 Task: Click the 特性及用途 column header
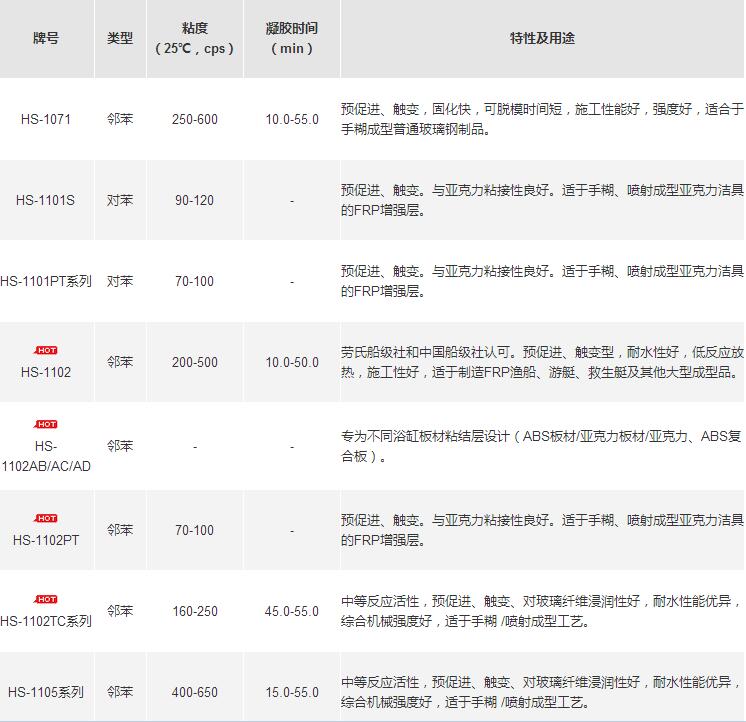click(542, 38)
